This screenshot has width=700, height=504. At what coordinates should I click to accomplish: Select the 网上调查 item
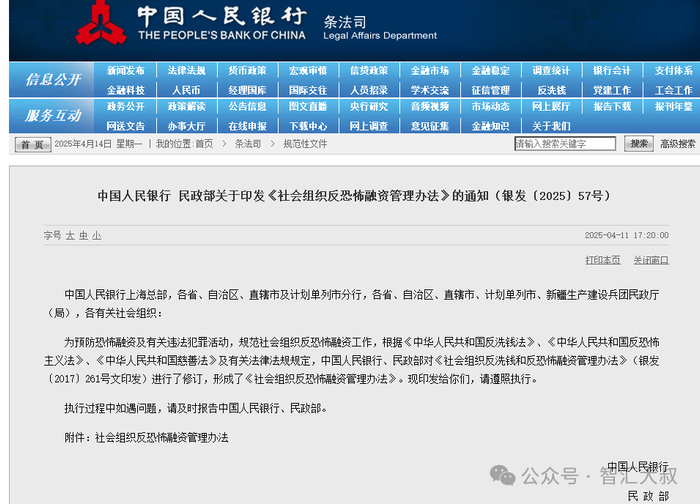point(369,126)
